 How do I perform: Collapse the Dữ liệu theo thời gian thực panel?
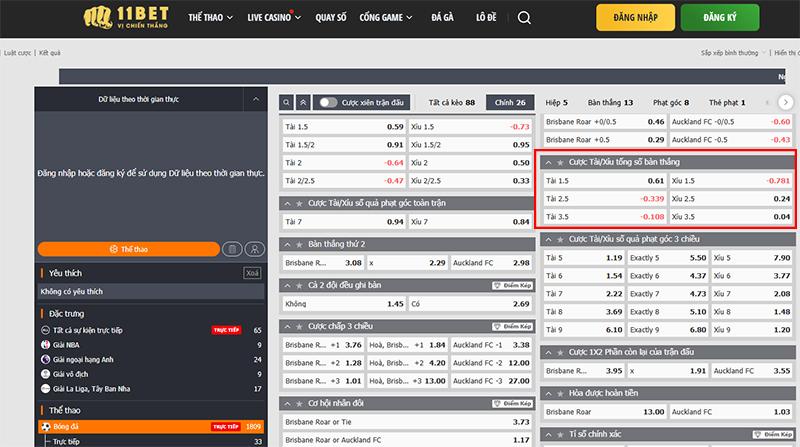pos(257,100)
